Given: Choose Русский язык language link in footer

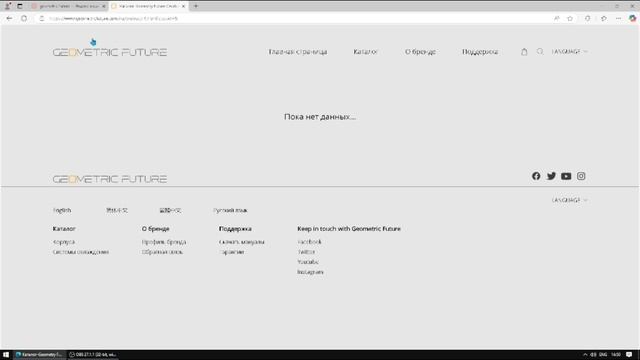Looking at the screenshot, I should [230, 210].
